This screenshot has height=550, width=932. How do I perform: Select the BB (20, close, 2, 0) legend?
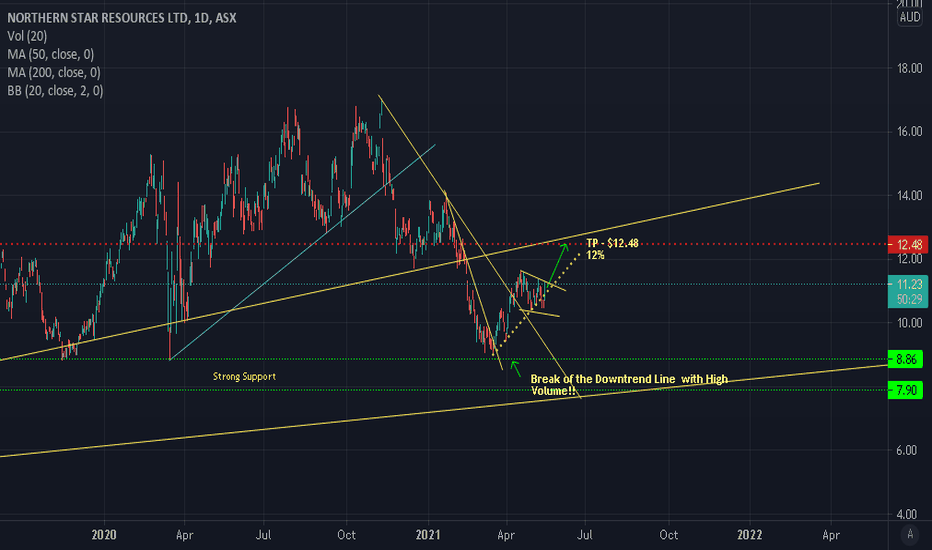pos(55,91)
